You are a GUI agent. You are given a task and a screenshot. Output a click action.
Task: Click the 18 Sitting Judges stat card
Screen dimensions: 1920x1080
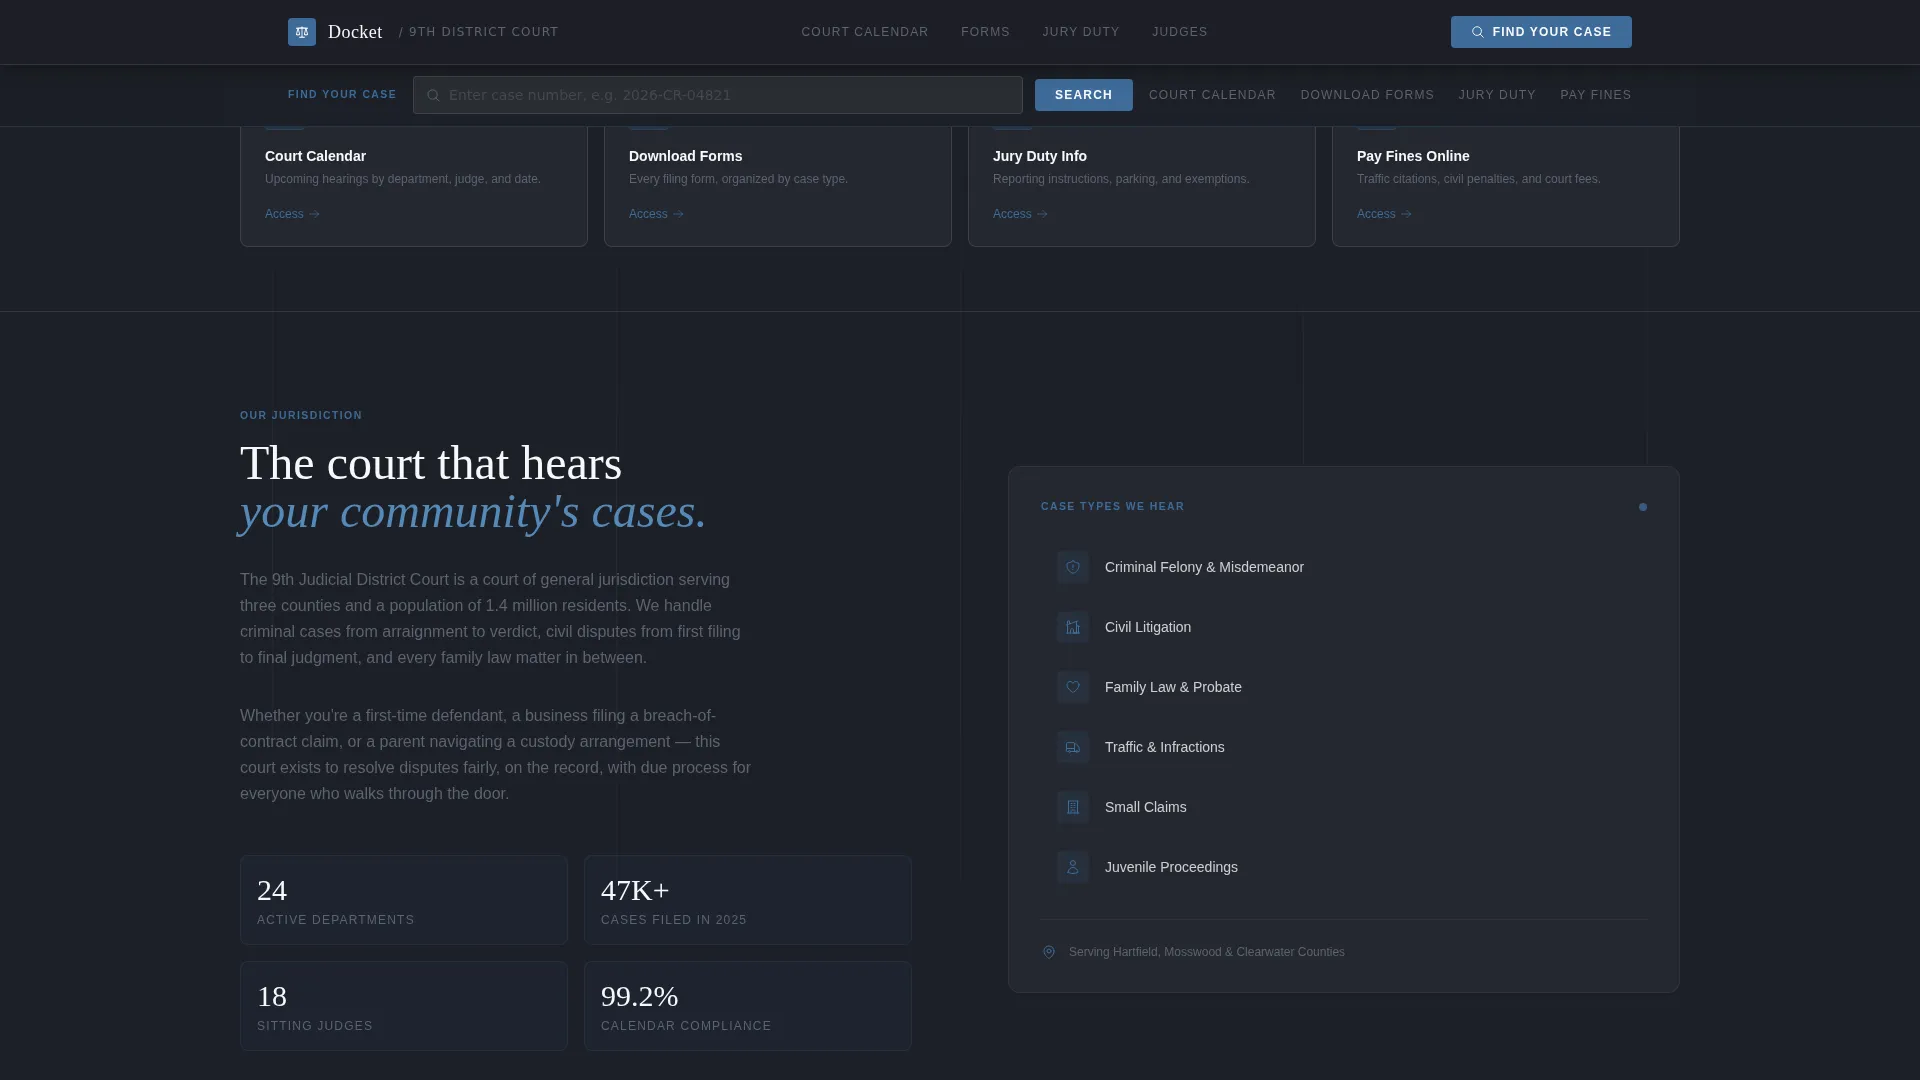(404, 1006)
